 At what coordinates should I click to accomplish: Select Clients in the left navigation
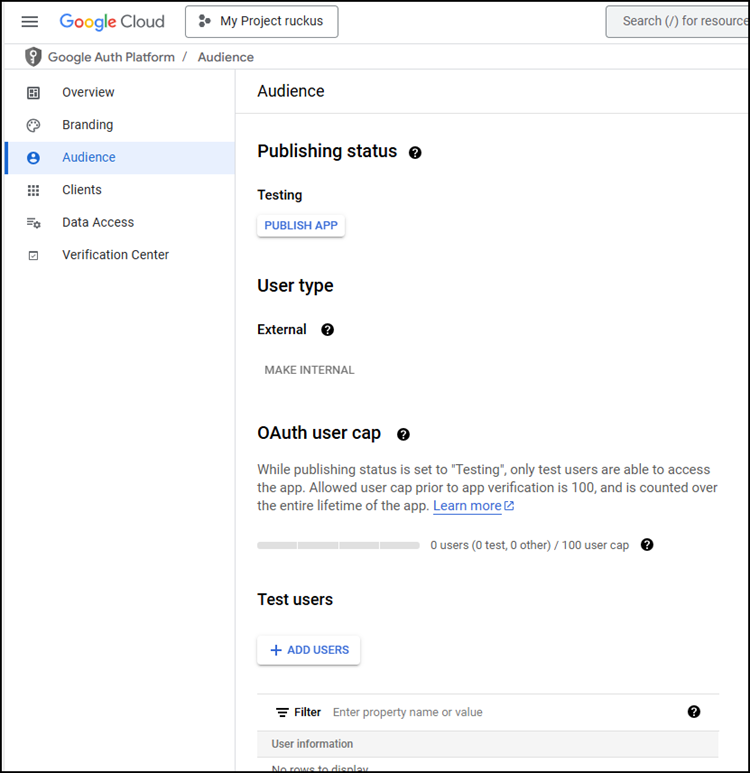[81, 190]
